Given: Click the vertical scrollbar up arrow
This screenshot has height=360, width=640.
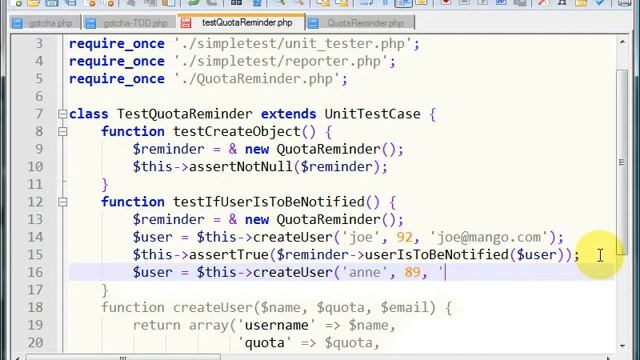Looking at the screenshot, I should 622,42.
